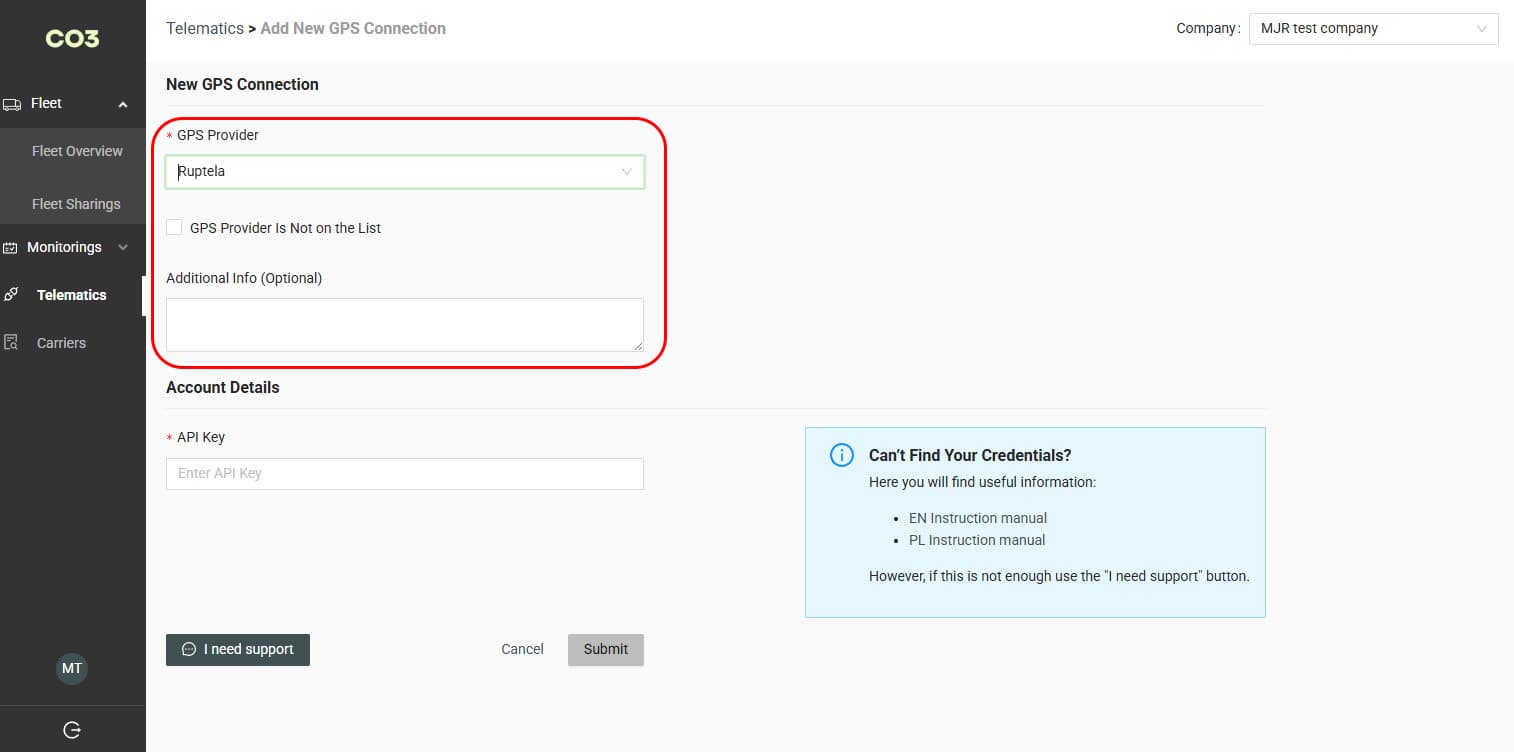Collapse the Fleet sidebar section
The height and width of the screenshot is (752, 1514).
(122, 103)
